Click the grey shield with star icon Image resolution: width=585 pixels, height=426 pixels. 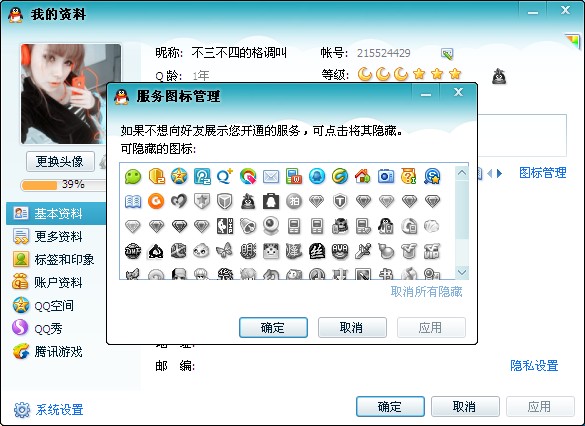tap(202, 201)
